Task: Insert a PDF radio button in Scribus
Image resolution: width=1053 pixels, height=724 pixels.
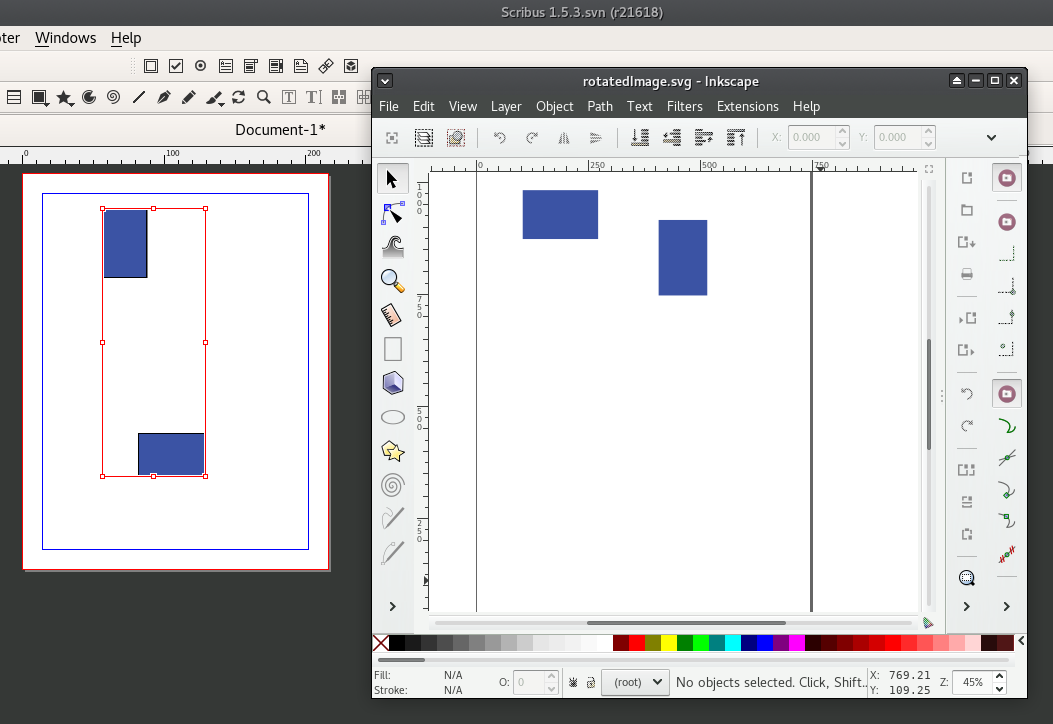Action: (x=201, y=66)
